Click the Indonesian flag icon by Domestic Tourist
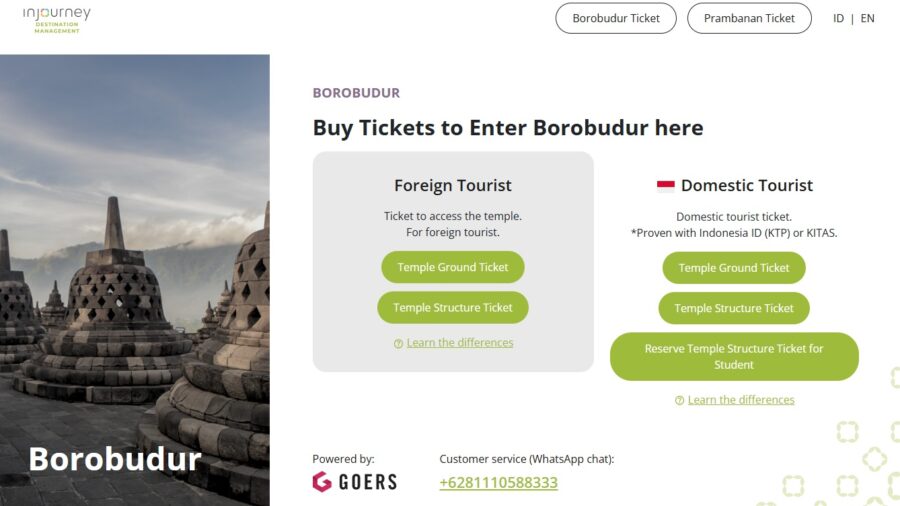This screenshot has width=900, height=506. click(x=665, y=185)
